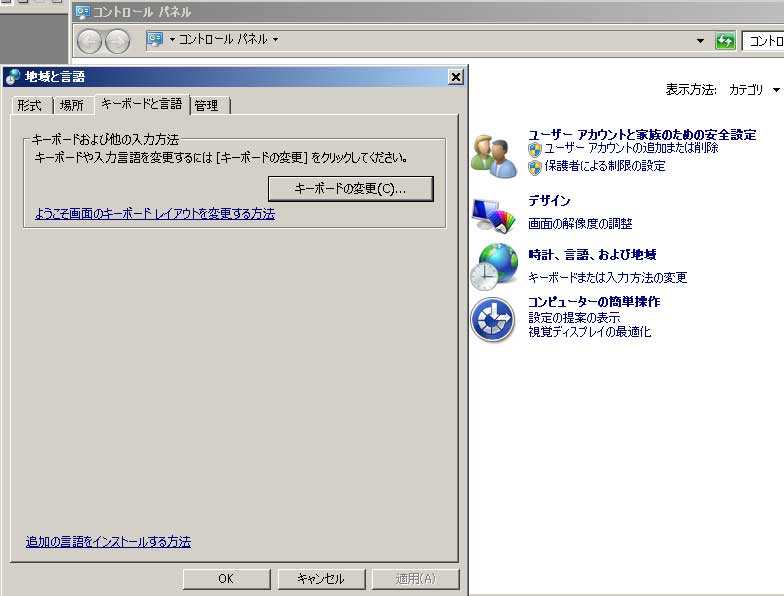This screenshot has width=784, height=596.
Task: Open the 画面の解像度の調整 link
Action: 580,224
